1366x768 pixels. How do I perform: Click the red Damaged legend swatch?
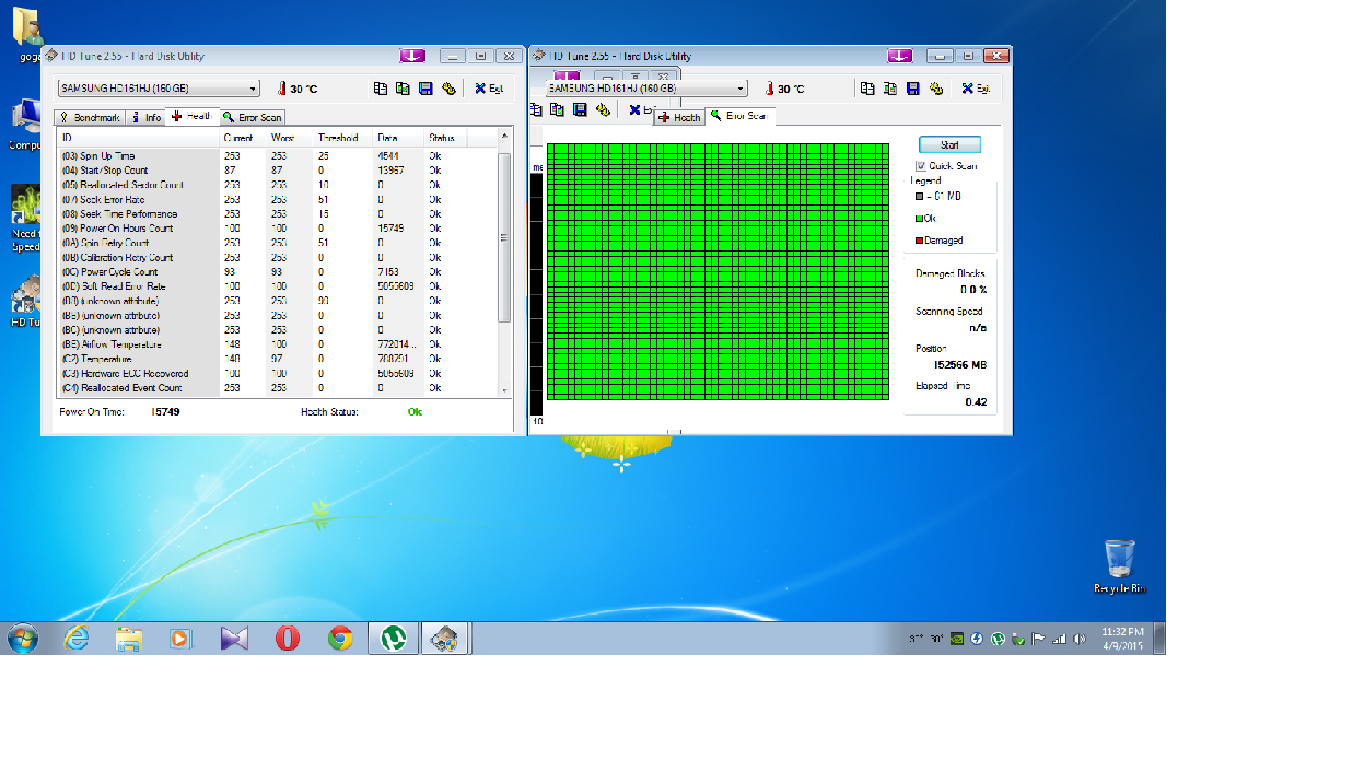pos(919,241)
